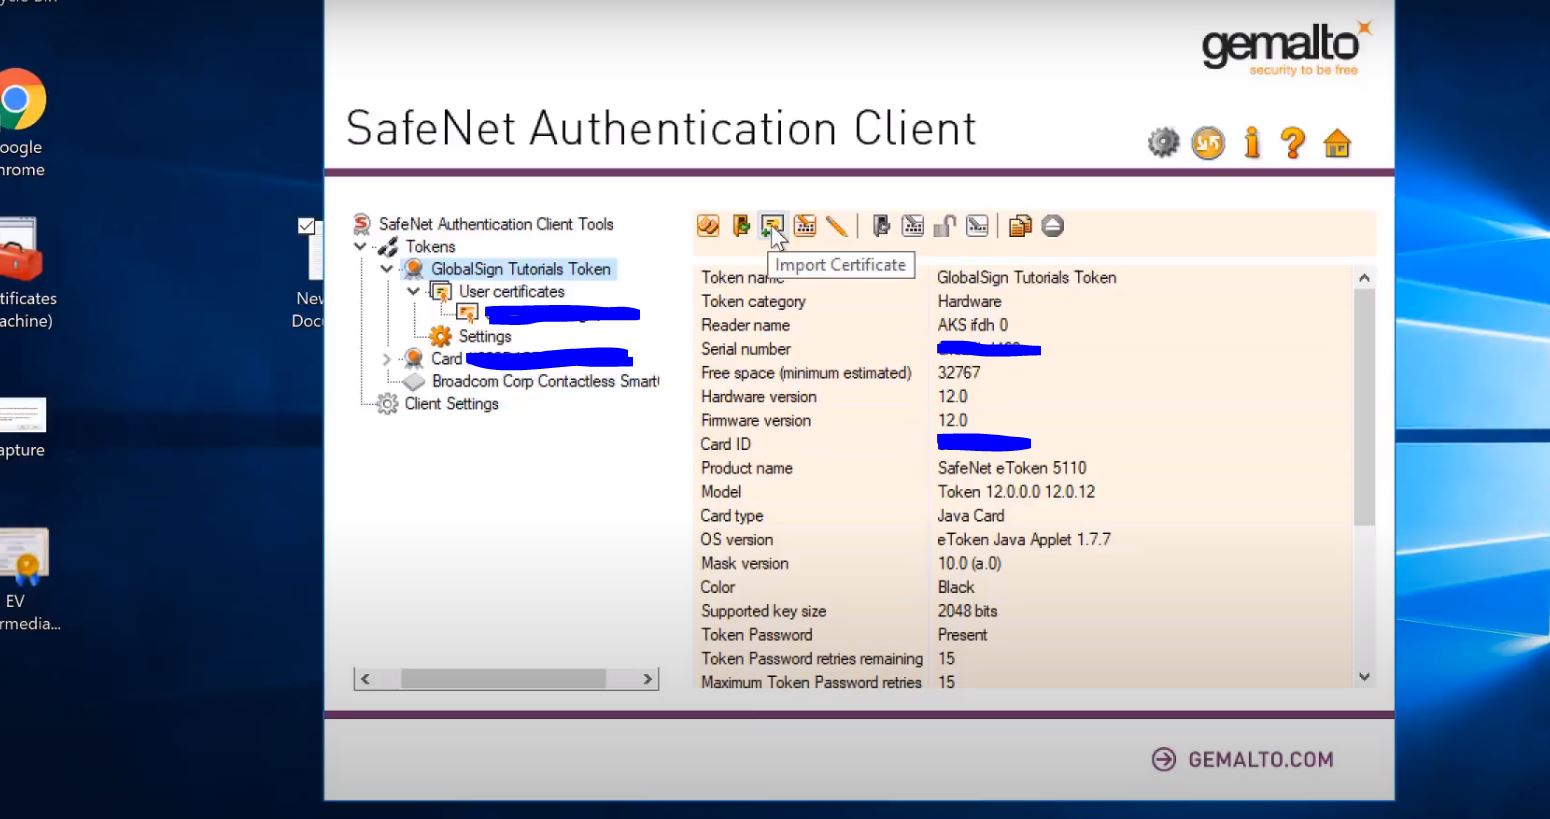This screenshot has height=819, width=1550.
Task: Click the Card ID property label
Action: point(725,444)
